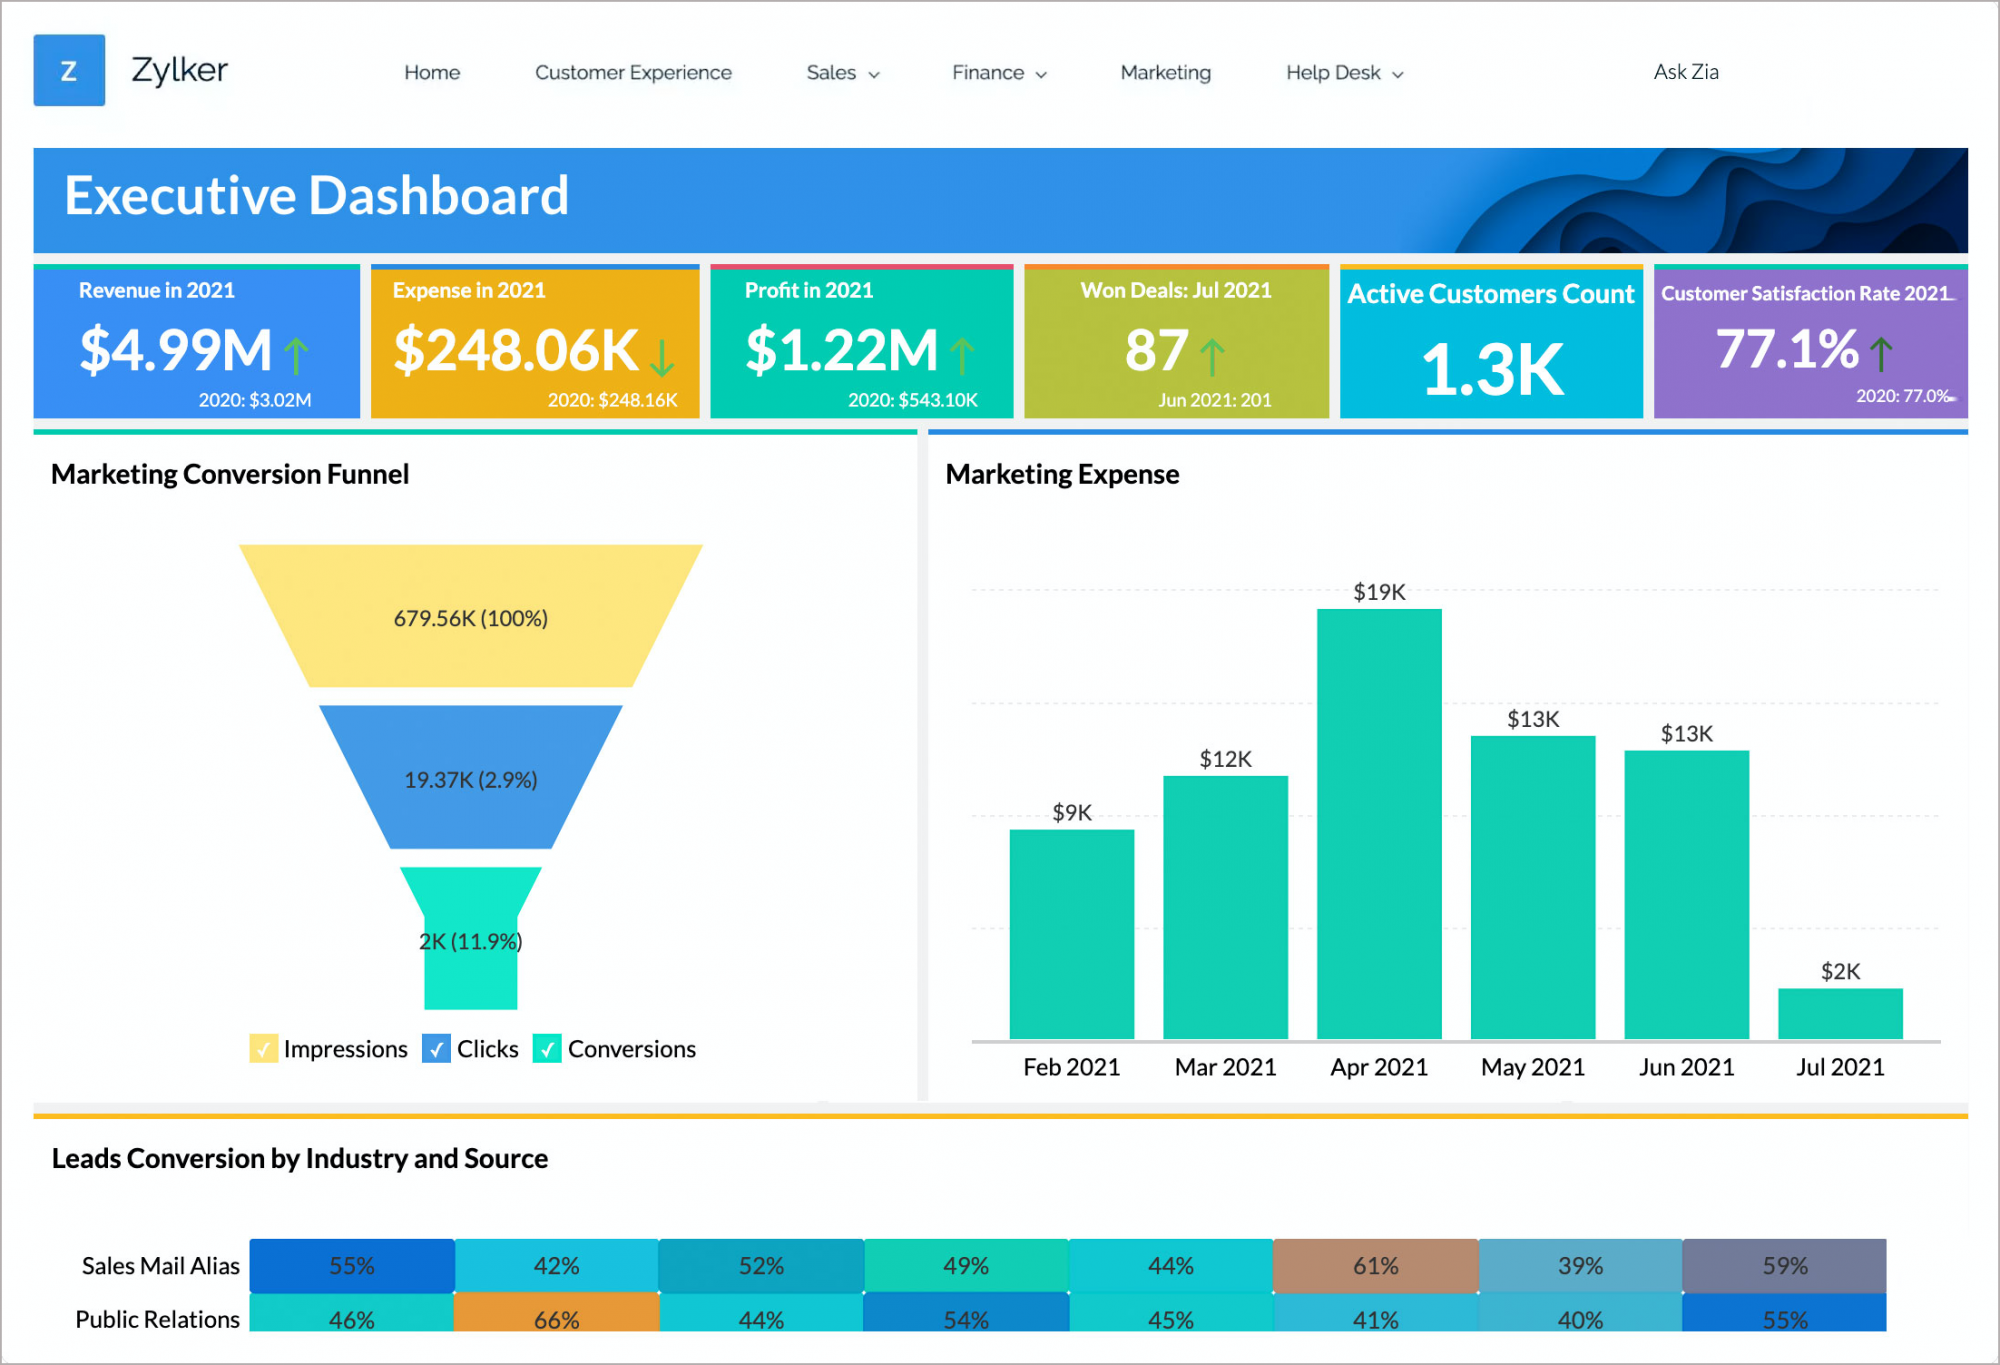This screenshot has height=1365, width=2000.
Task: Click the Ask Zia link
Action: point(1685,72)
